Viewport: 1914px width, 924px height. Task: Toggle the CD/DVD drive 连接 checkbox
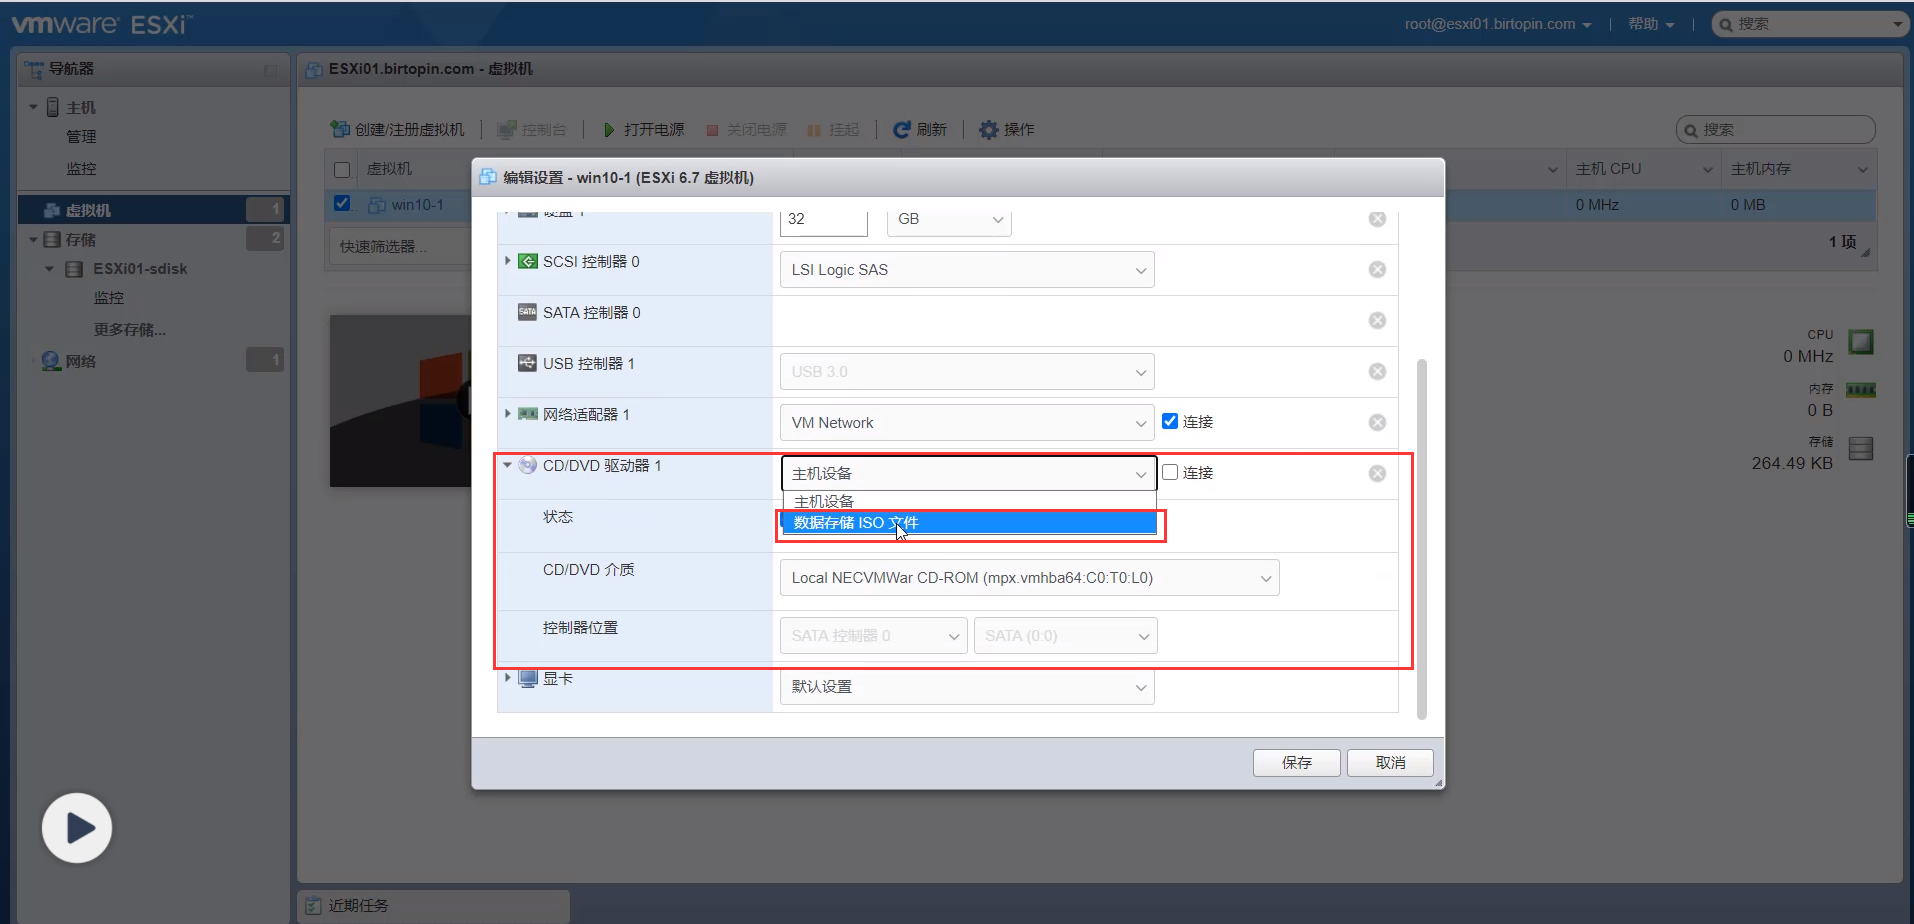click(x=1170, y=472)
